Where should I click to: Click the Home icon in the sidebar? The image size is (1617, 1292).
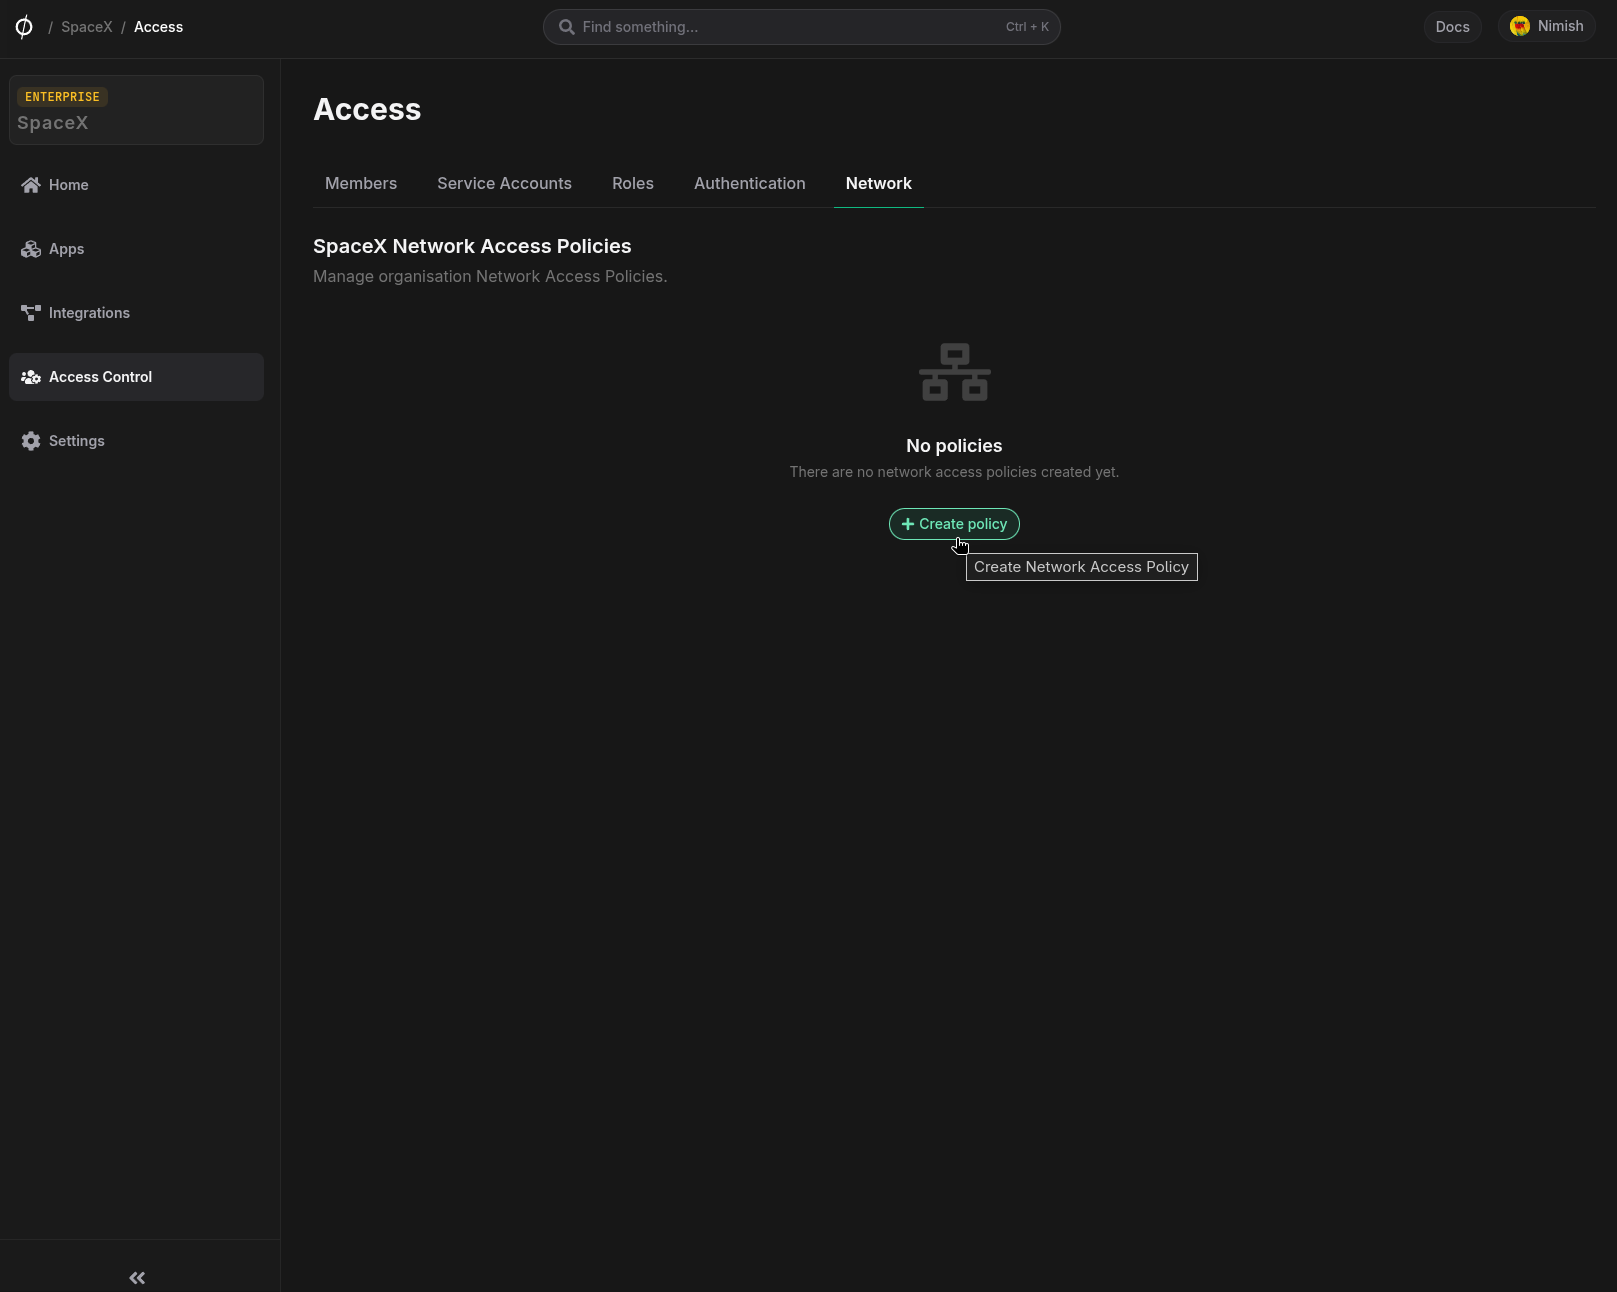tap(31, 185)
